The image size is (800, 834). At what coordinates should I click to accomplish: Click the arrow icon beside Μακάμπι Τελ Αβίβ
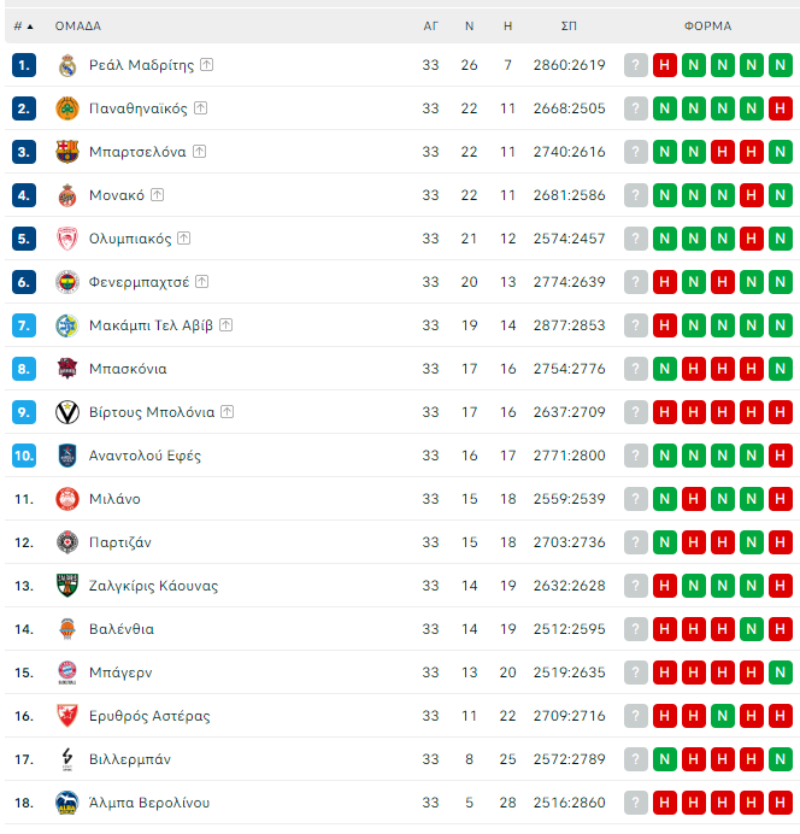pyautogui.click(x=226, y=325)
